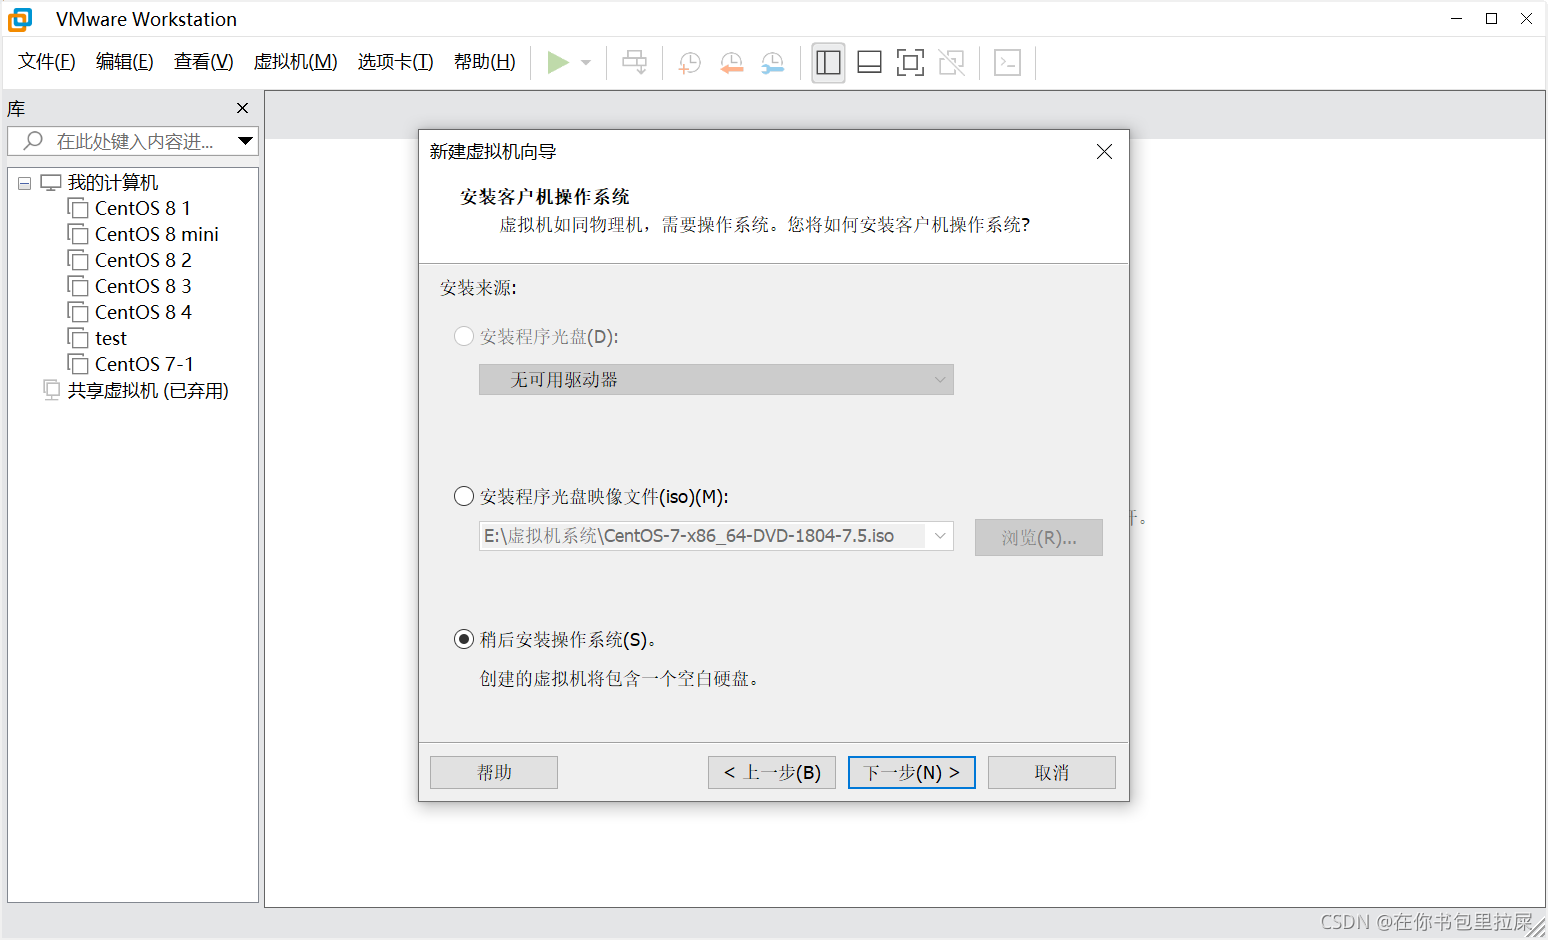Open the Snapshot Manager wrench icon
This screenshot has height=940, width=1548.
(773, 63)
